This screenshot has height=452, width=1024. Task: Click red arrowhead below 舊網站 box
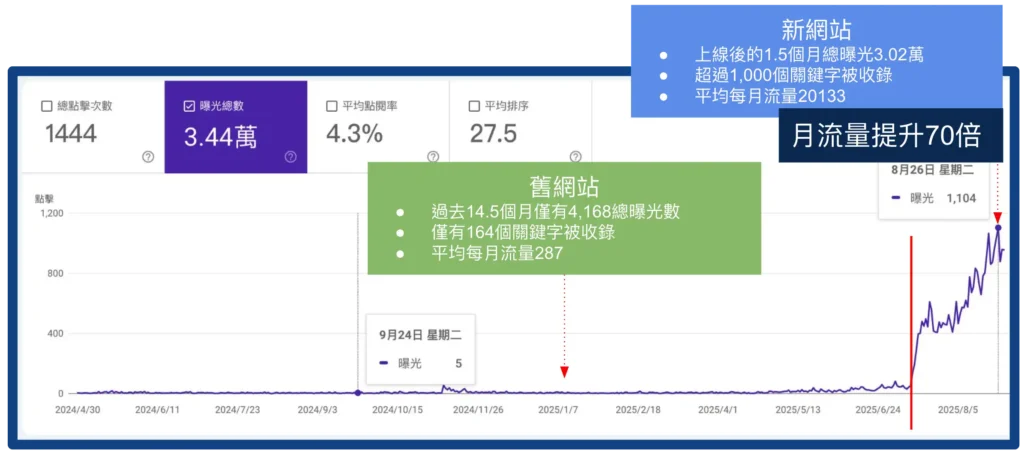(x=564, y=372)
